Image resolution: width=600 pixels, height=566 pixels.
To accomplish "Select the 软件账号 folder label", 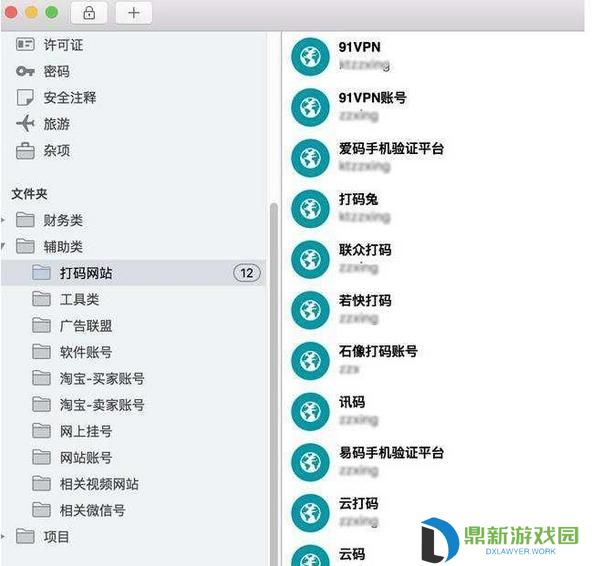I will click(x=86, y=352).
